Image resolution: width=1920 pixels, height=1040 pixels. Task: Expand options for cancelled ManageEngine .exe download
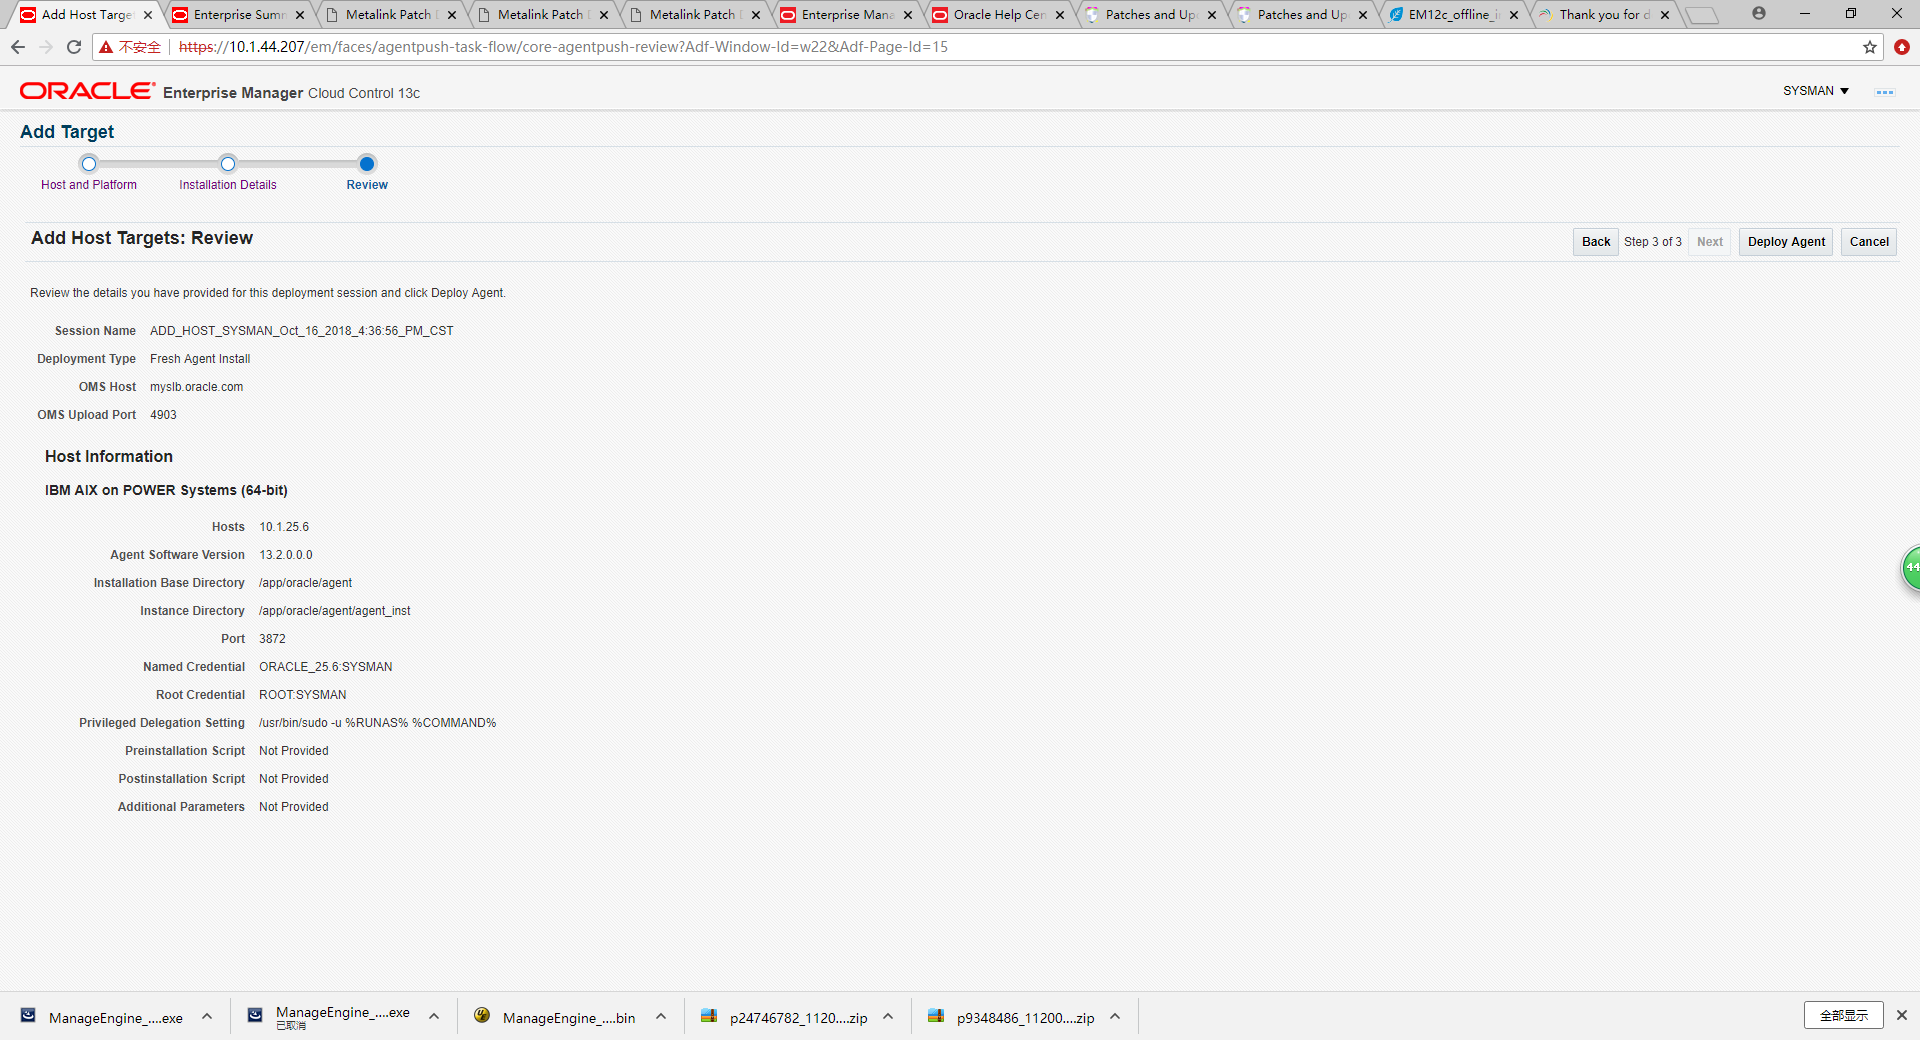(434, 1017)
